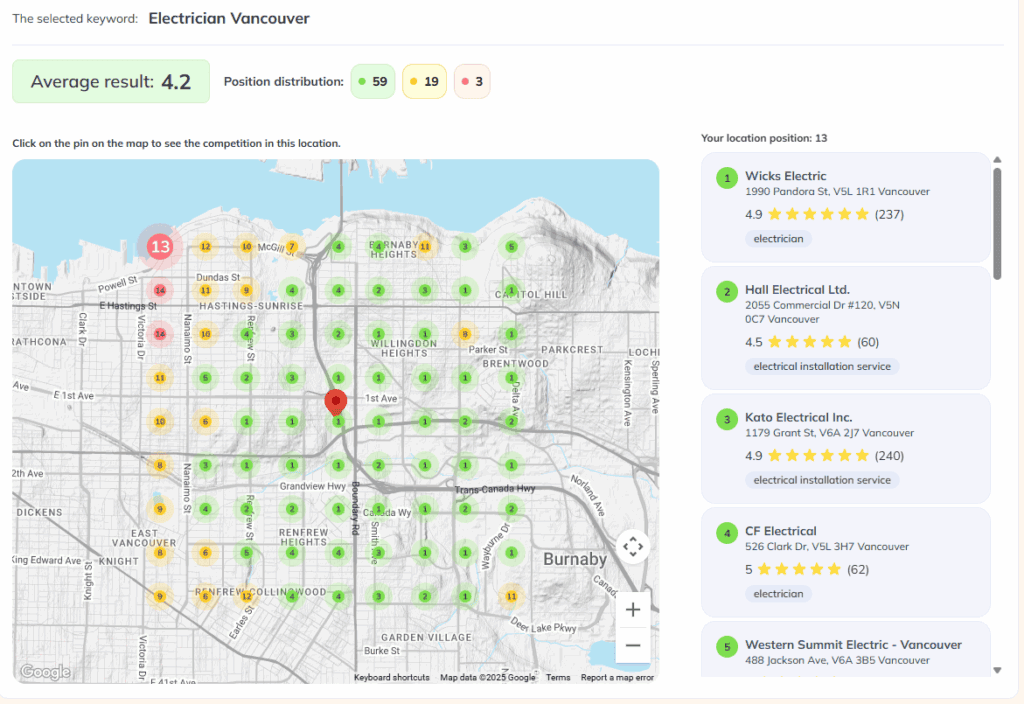Click the address 488 Jackson Ave

[x=837, y=660]
